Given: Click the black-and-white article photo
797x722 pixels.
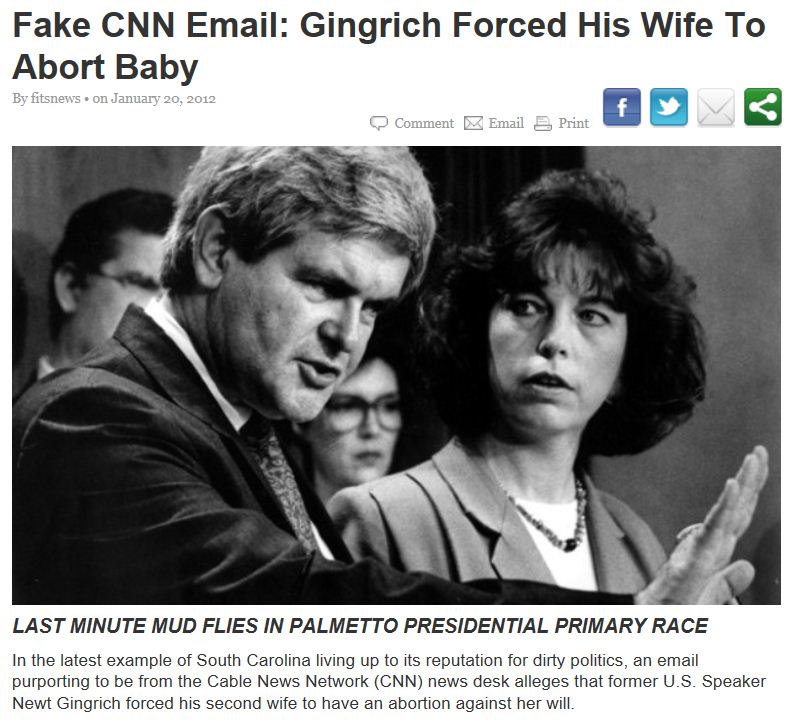Looking at the screenshot, I should [x=396, y=375].
